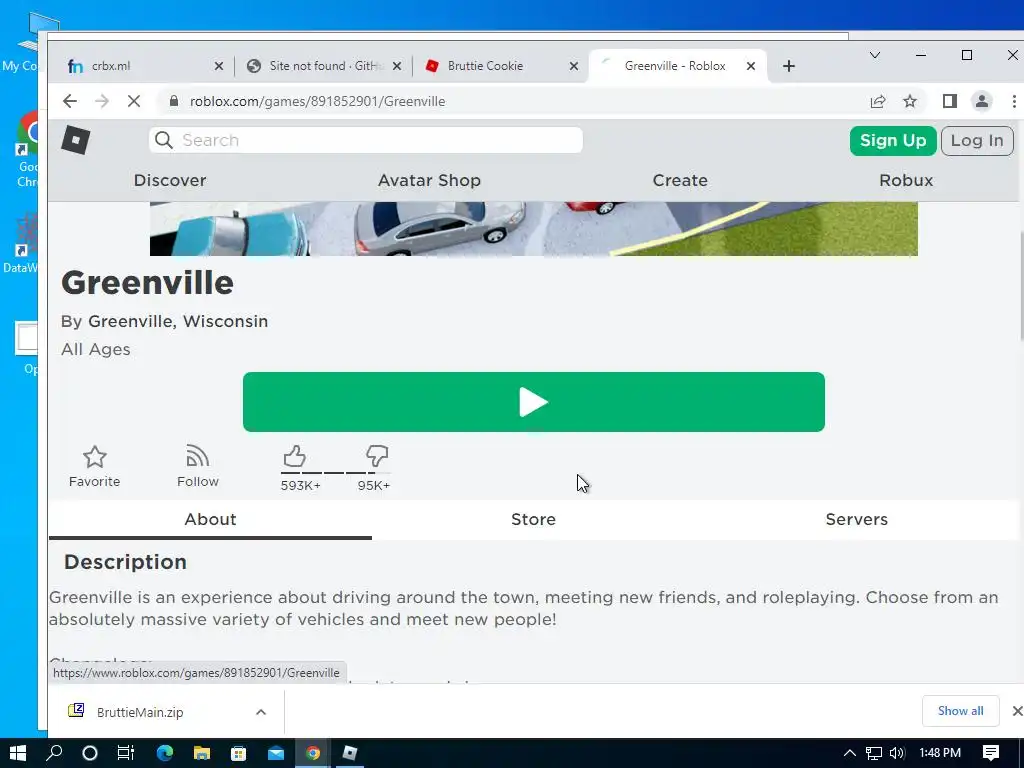Open Create in Roblox navigation
Image resolution: width=1024 pixels, height=768 pixels.
(x=680, y=180)
